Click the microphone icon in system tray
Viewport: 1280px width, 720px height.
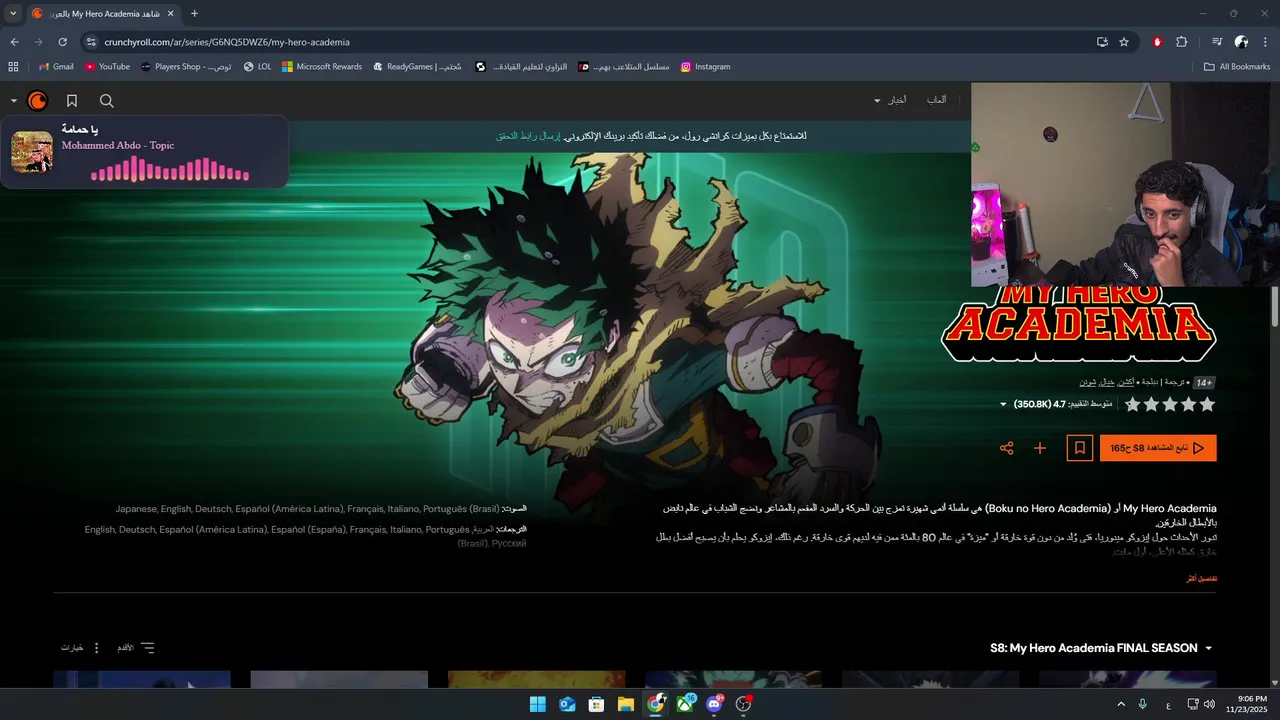pos(1143,704)
